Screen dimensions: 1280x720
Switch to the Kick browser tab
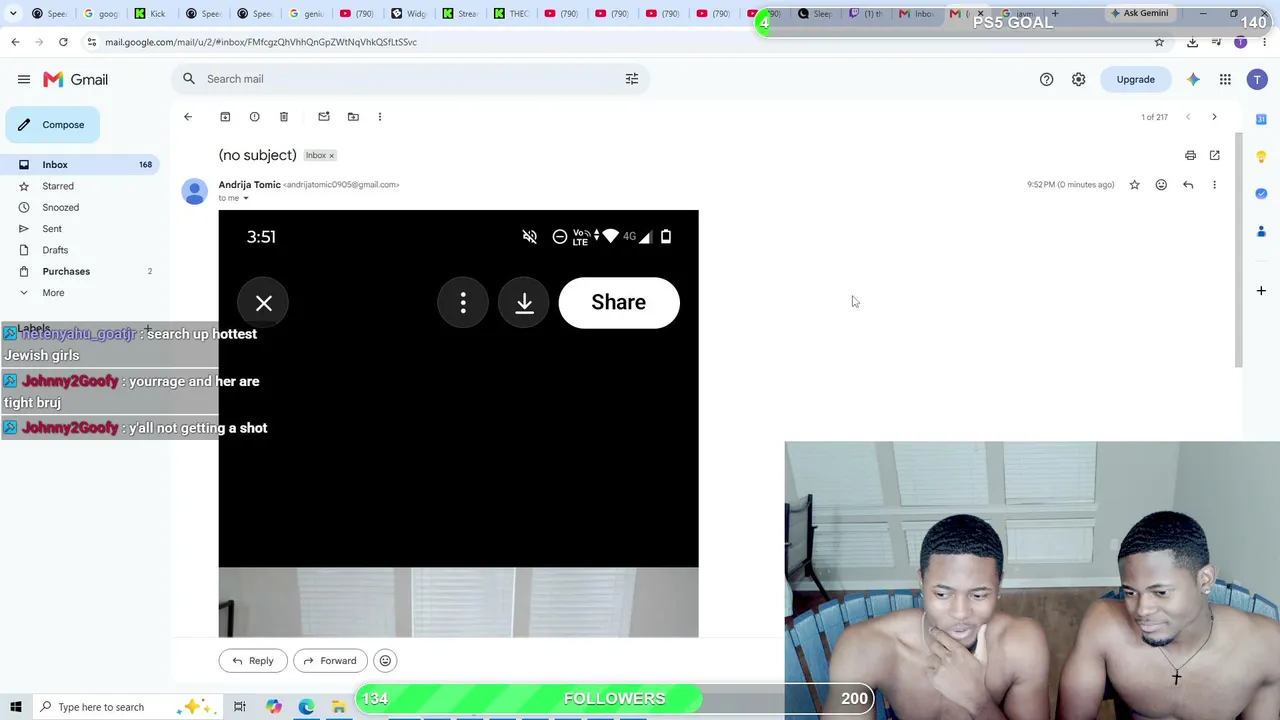point(151,14)
